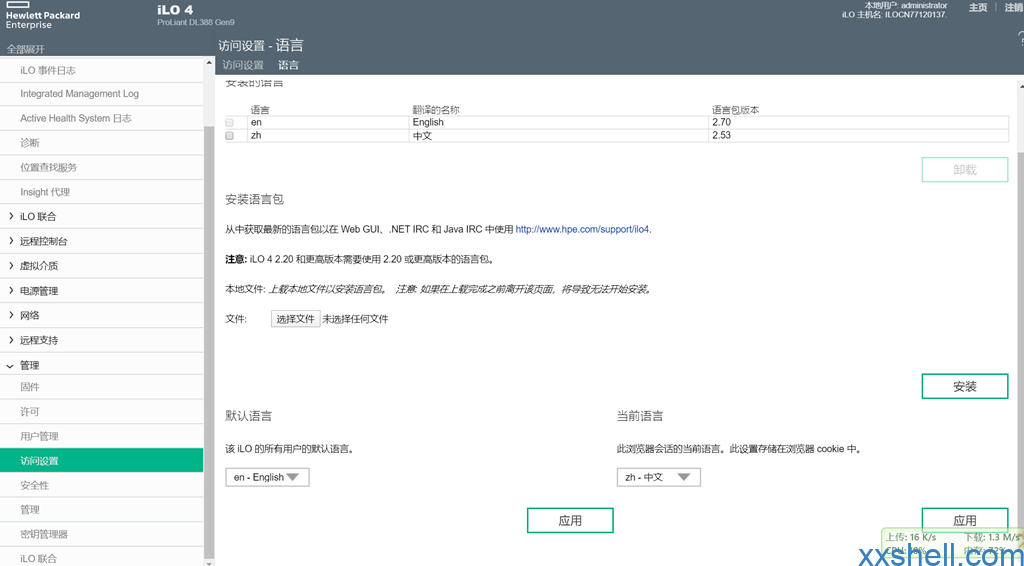The height and width of the screenshot is (566, 1024).
Task: Open 安全性 in the sidebar
Action: 101,486
